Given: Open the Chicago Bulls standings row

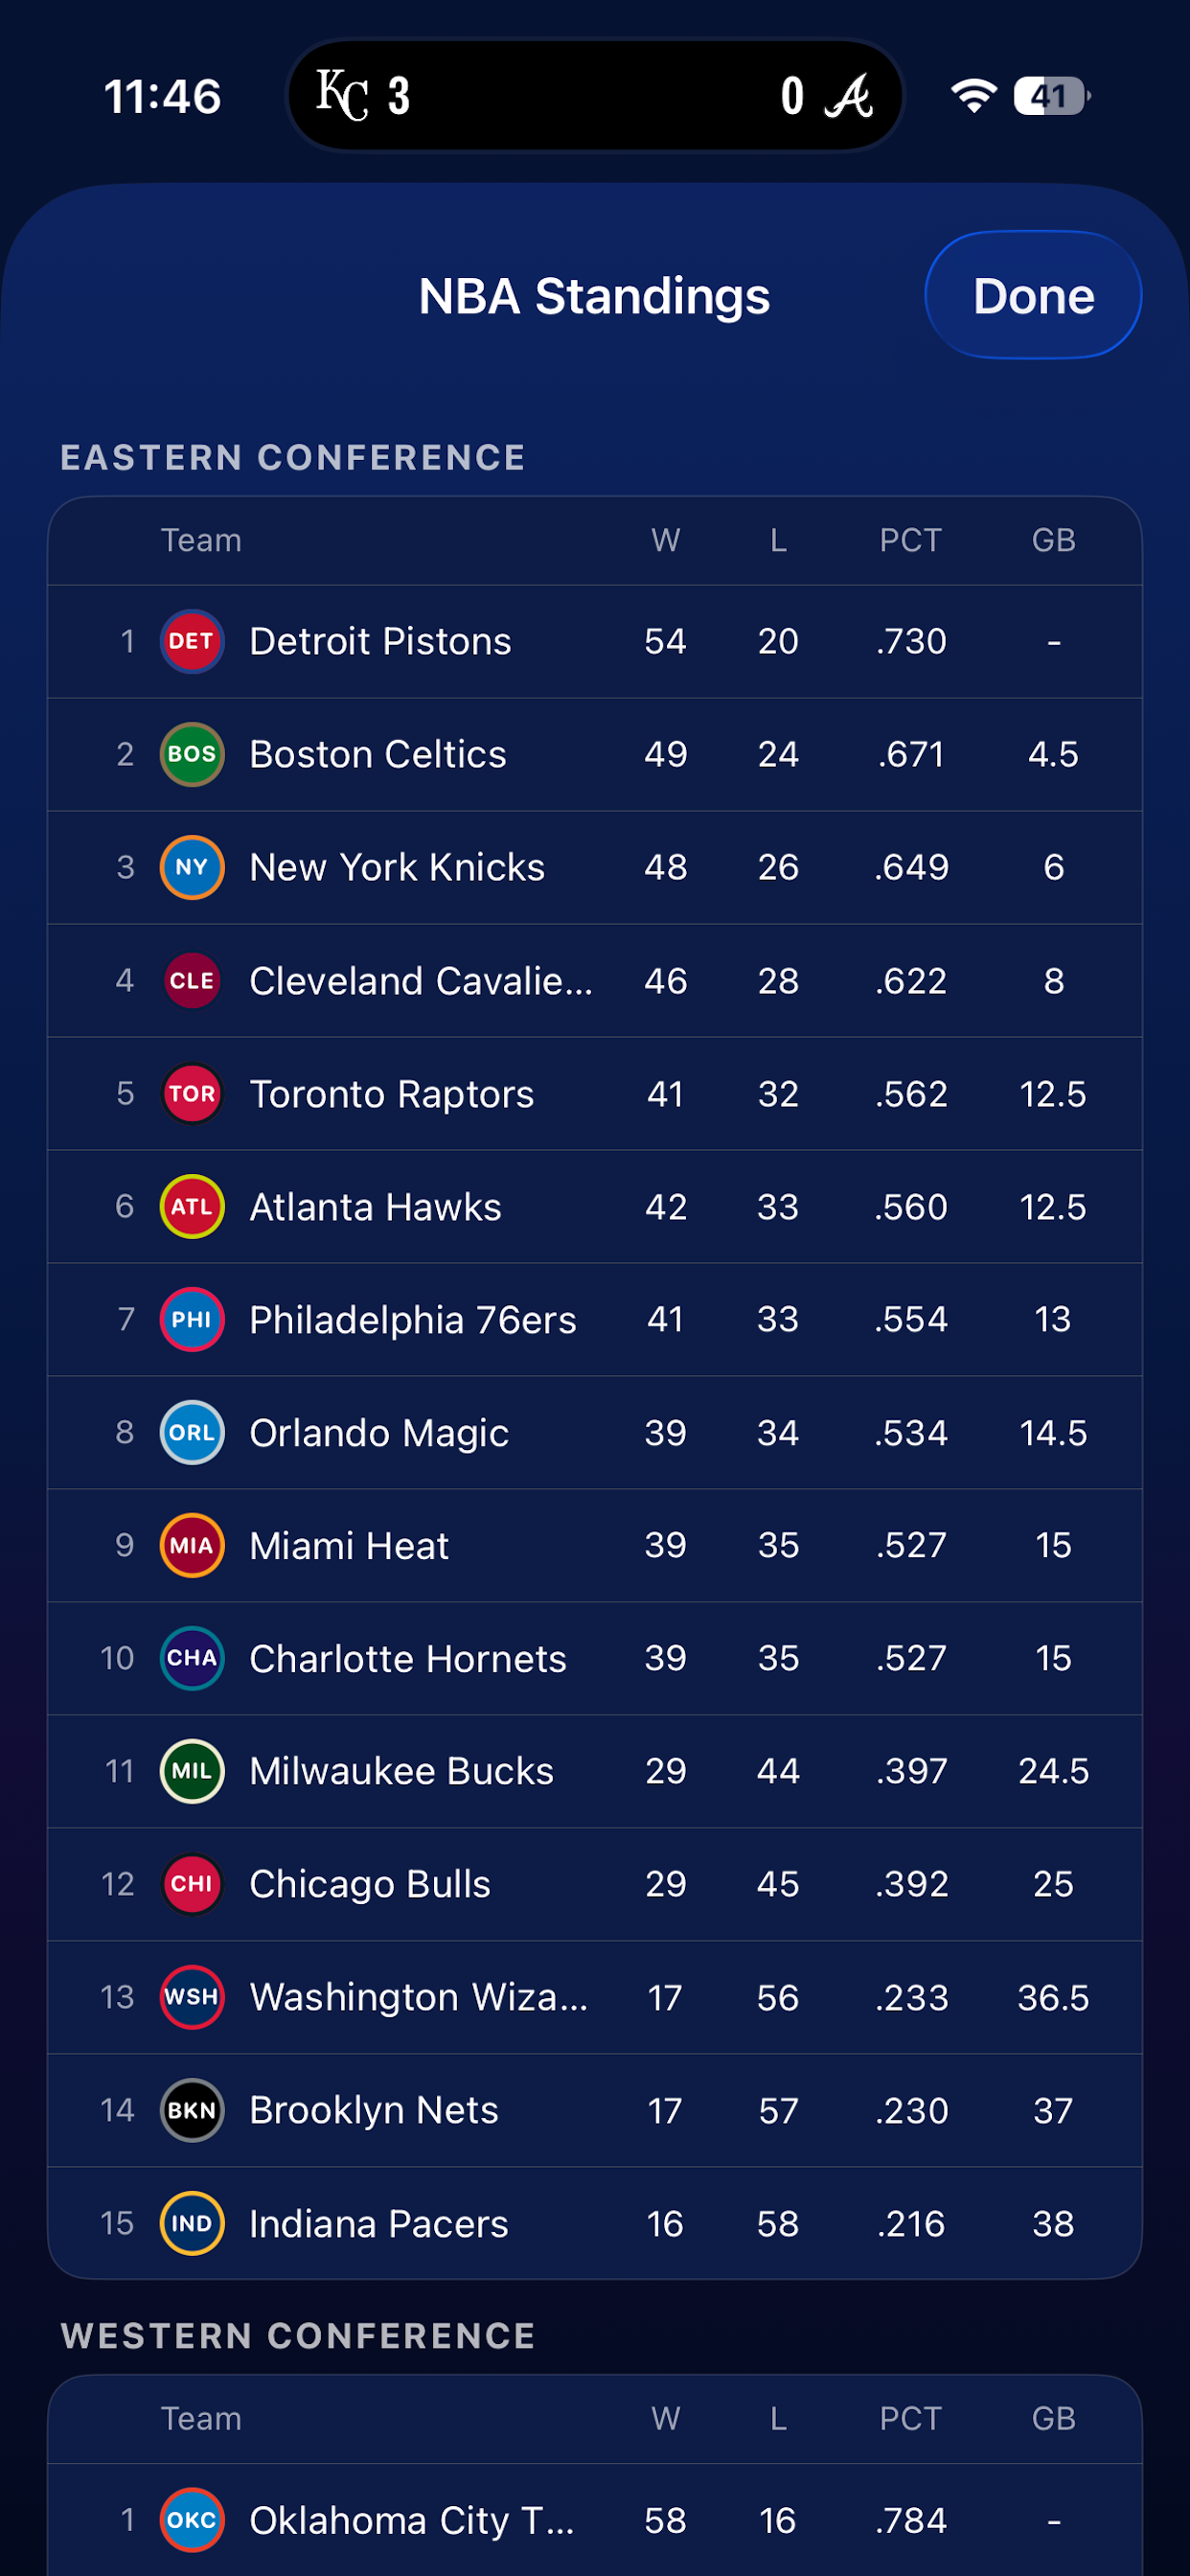Looking at the screenshot, I should tap(595, 1884).
